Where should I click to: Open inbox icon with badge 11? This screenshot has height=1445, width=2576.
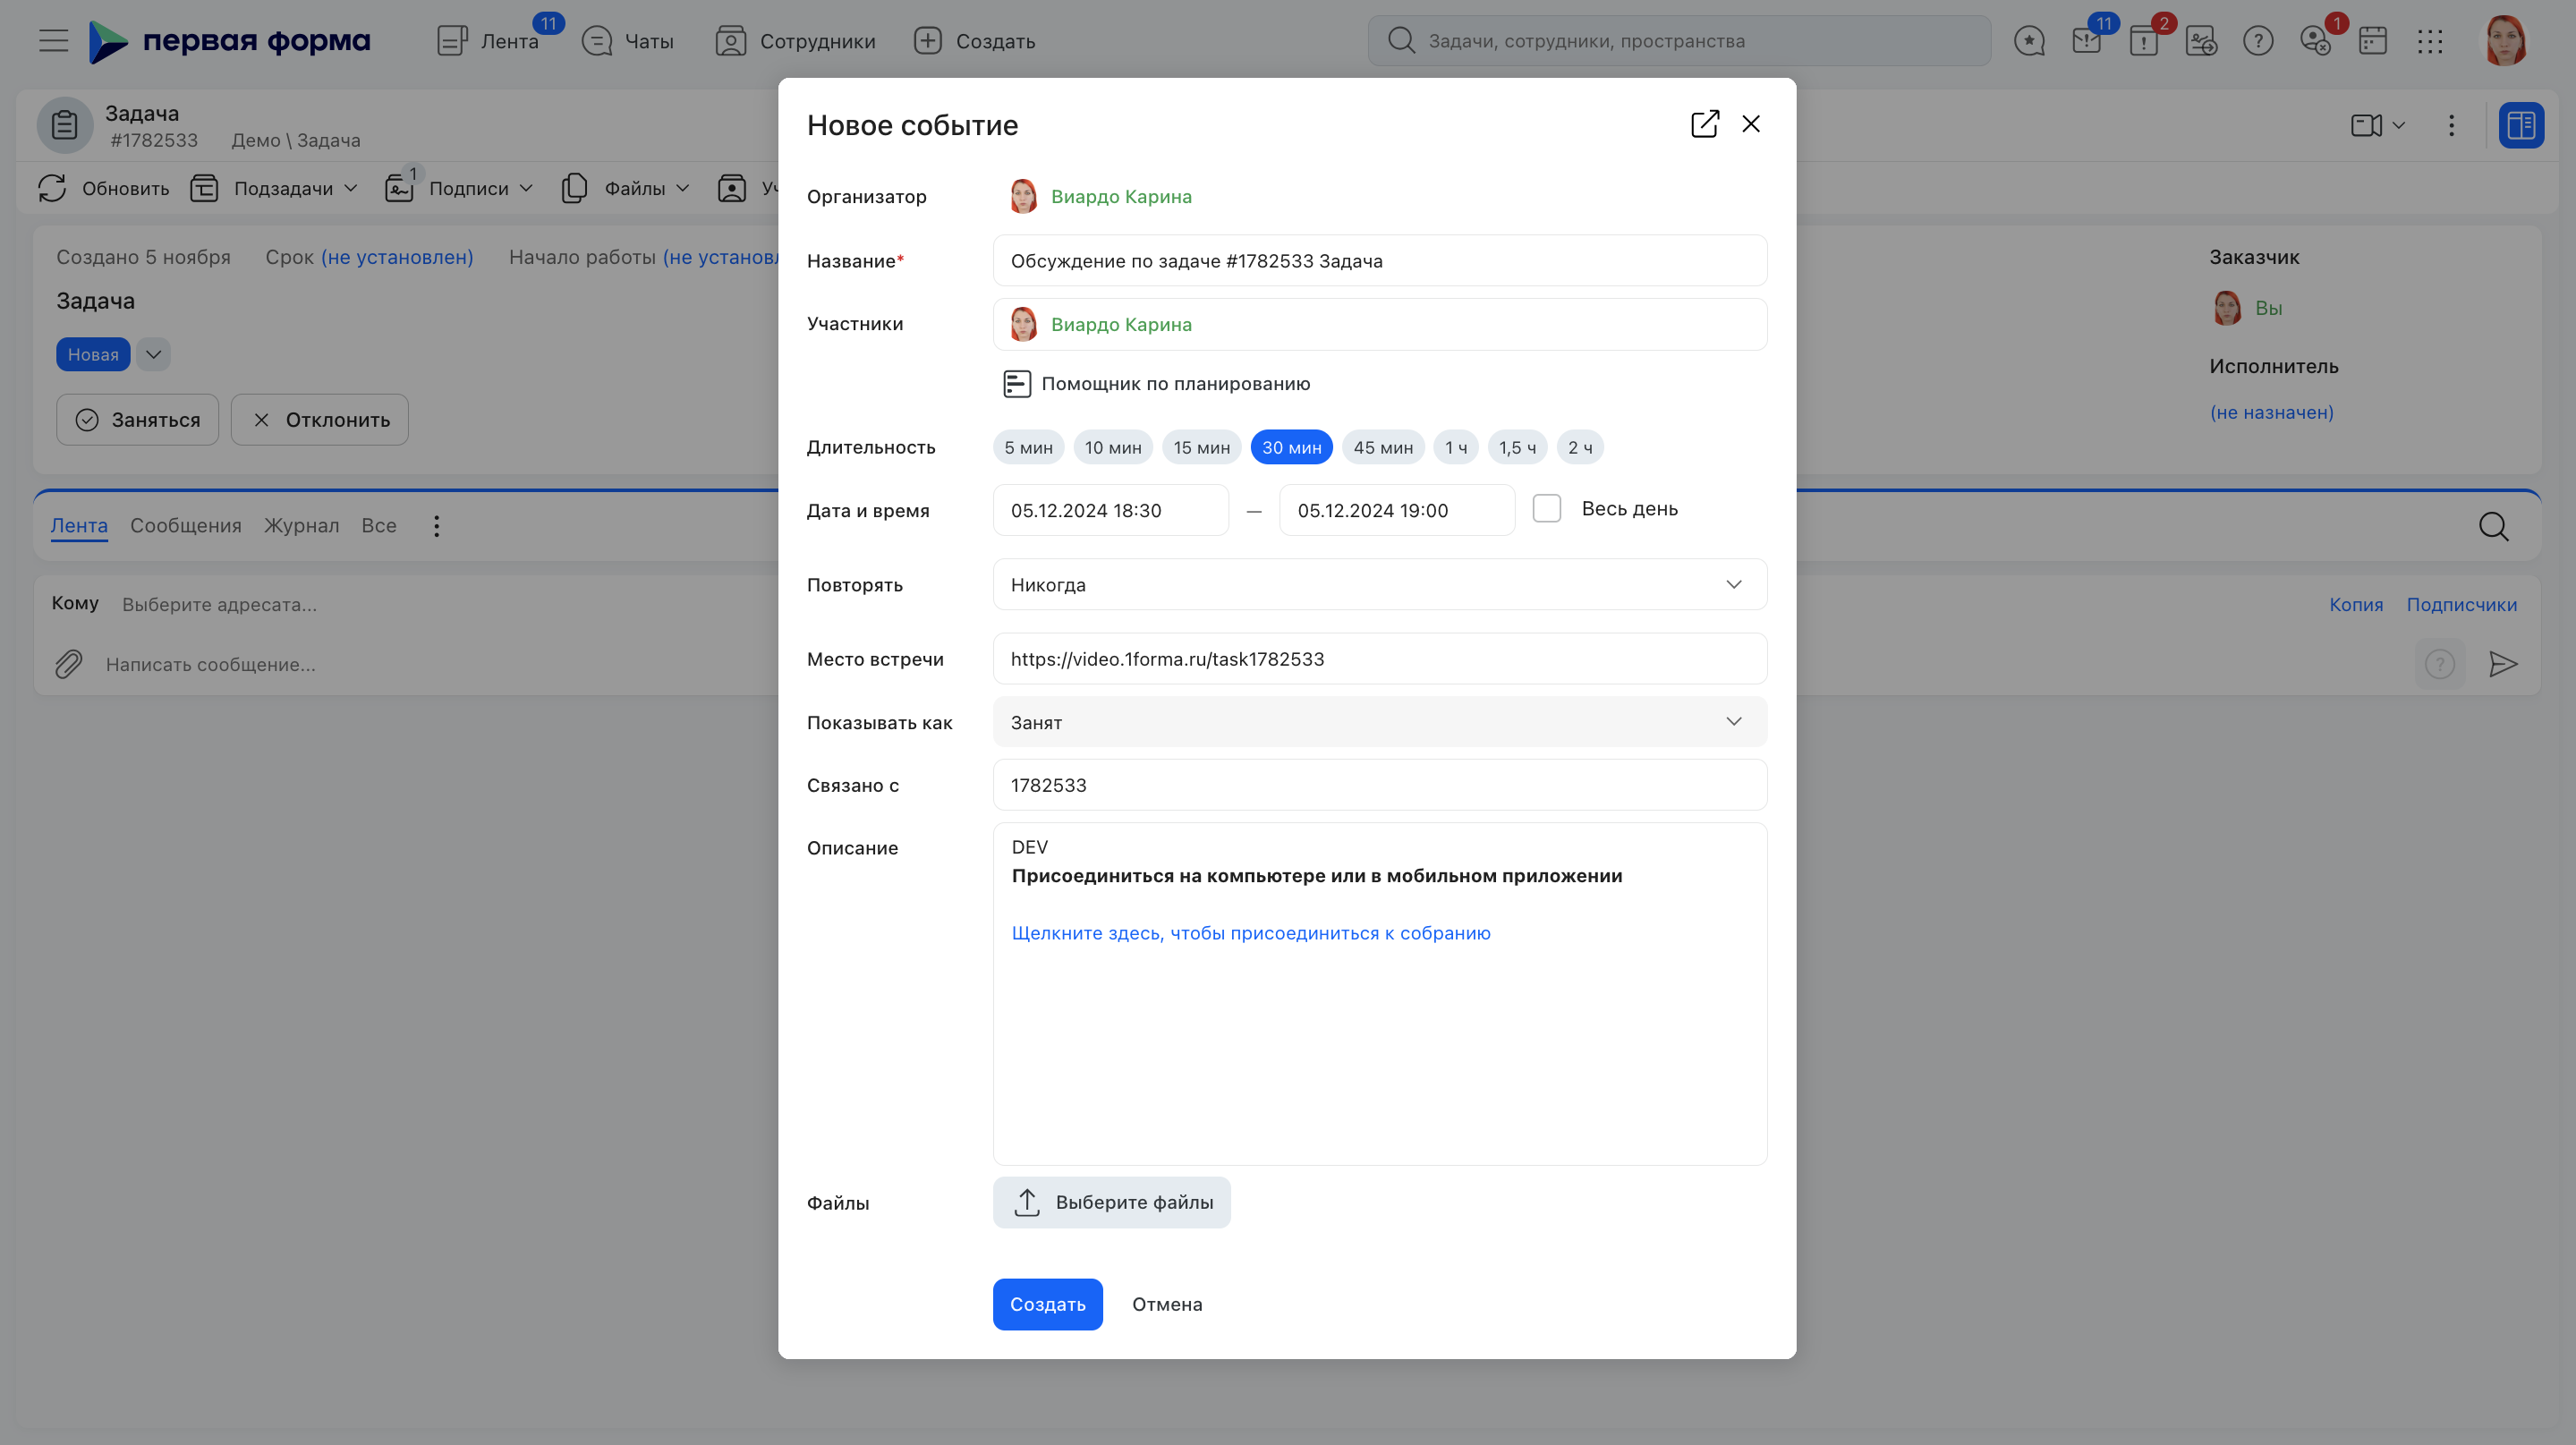2087,41
